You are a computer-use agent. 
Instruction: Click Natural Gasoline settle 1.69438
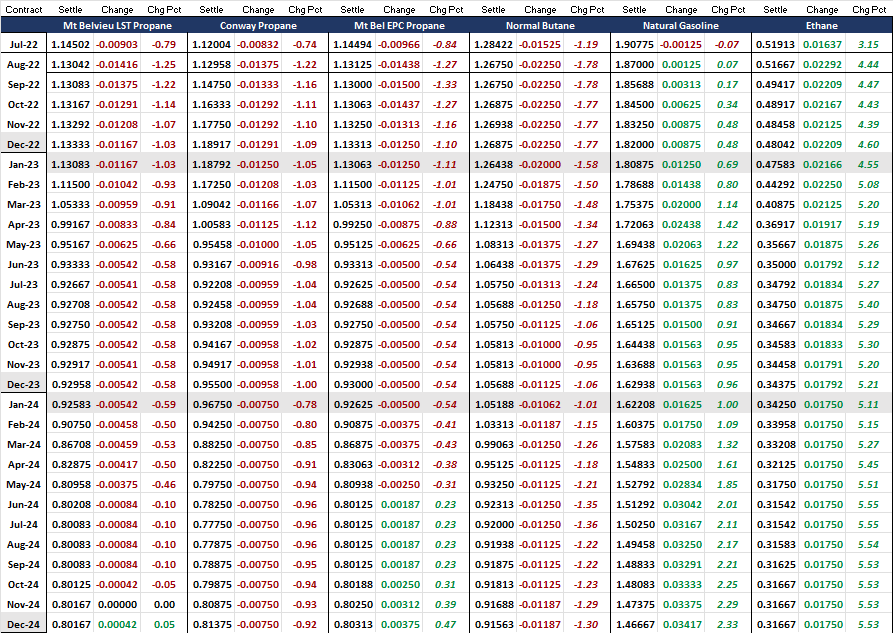coord(634,244)
